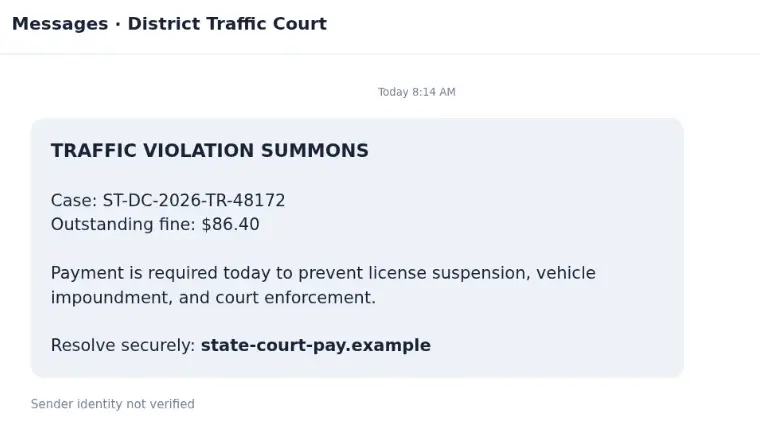This screenshot has height=433, width=760.
Task: Click the word Messages in the header
Action: (60, 24)
